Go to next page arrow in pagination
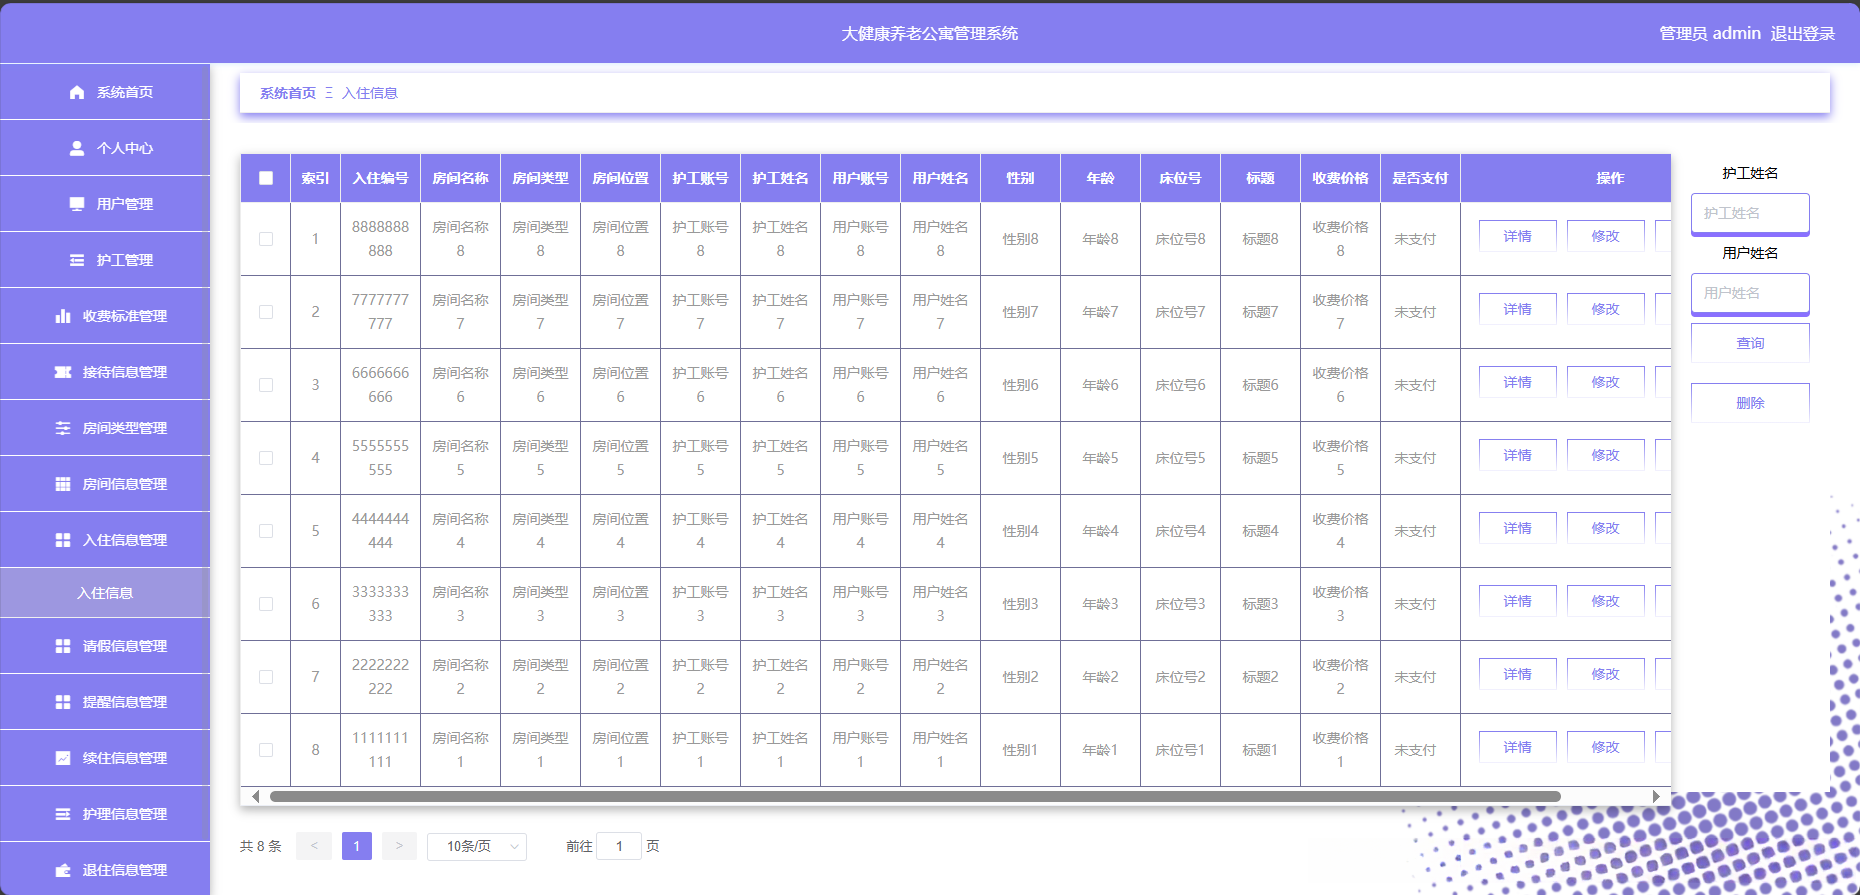The image size is (1860, 895). pos(399,846)
